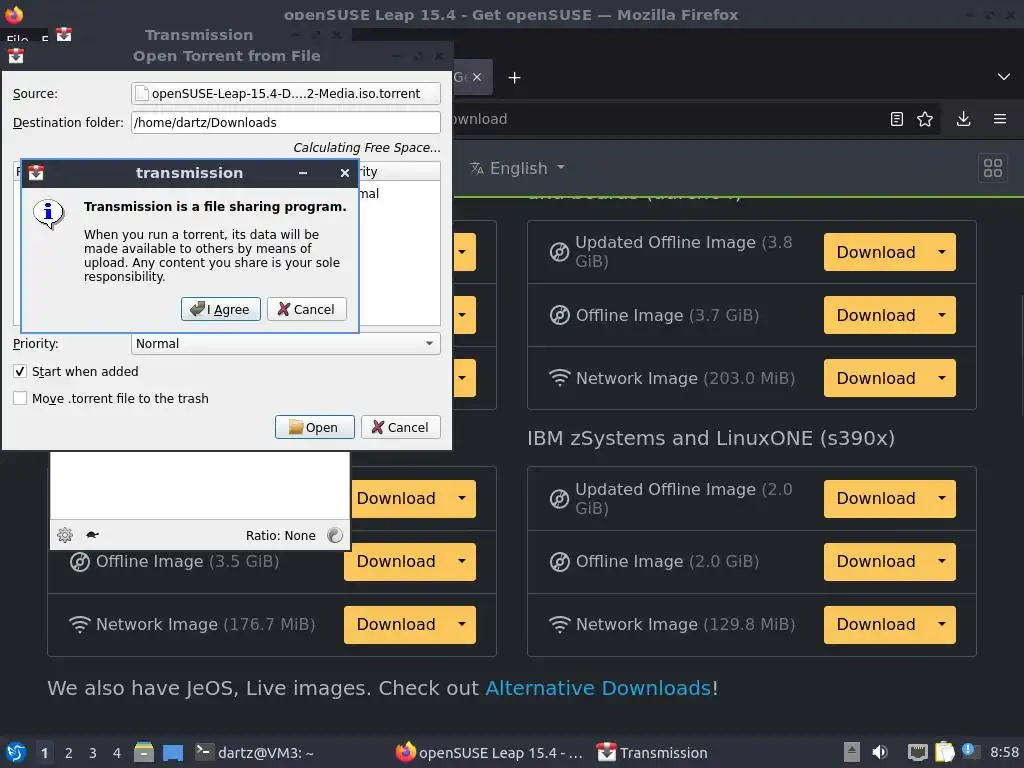Bookmark this page star icon
The image size is (1024, 768).
[x=925, y=119]
